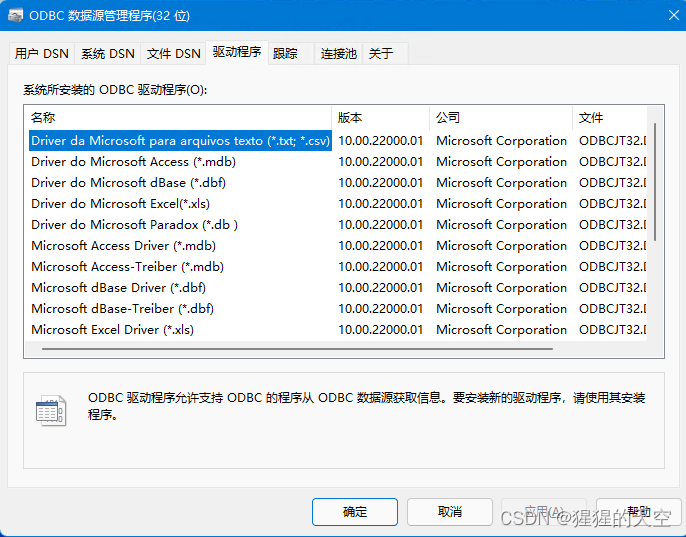This screenshot has height=537, width=686.
Task: Click the 应用(A) button
Action: tap(544, 512)
